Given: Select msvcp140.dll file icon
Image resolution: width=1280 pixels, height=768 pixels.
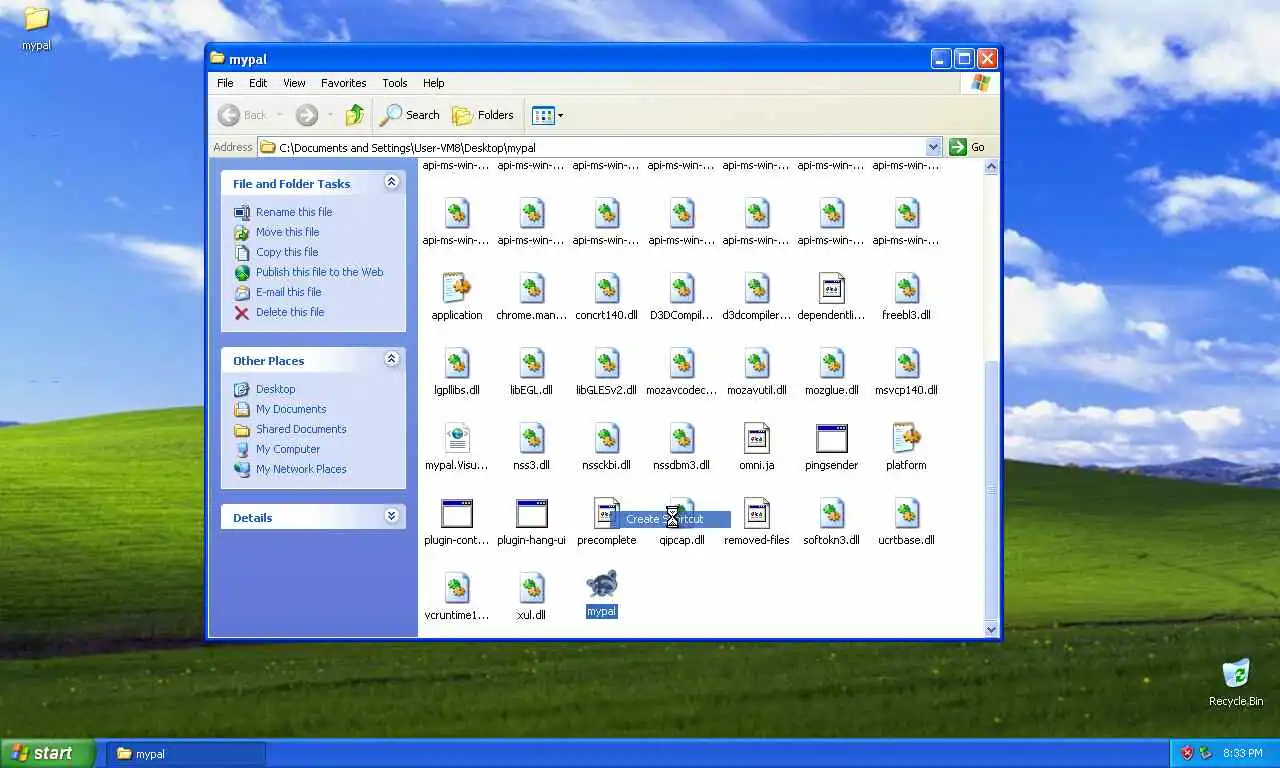Looking at the screenshot, I should tap(907, 363).
